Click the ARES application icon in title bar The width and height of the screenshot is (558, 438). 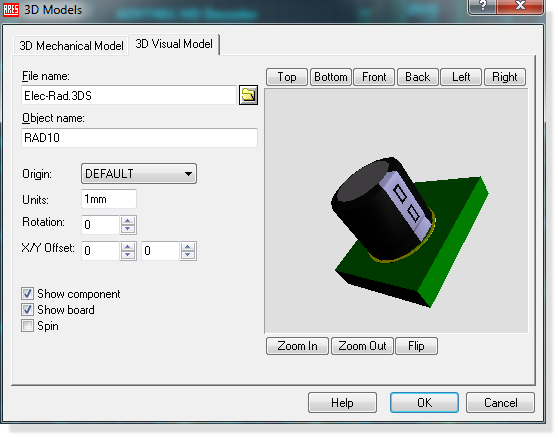pyautogui.click(x=11, y=9)
